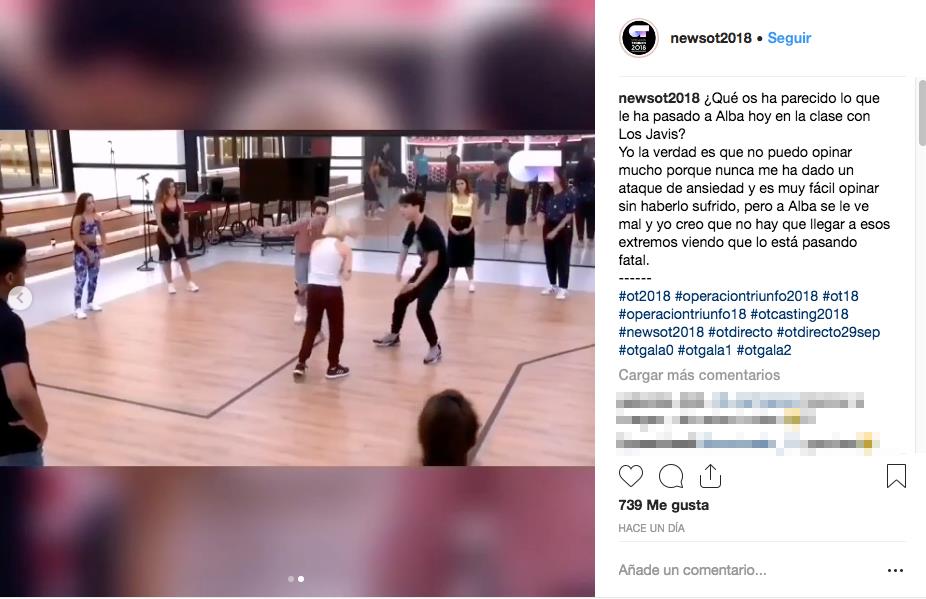This screenshot has width=926, height=599.
Task: Open more options three-dot menu
Action: pyautogui.click(x=895, y=570)
